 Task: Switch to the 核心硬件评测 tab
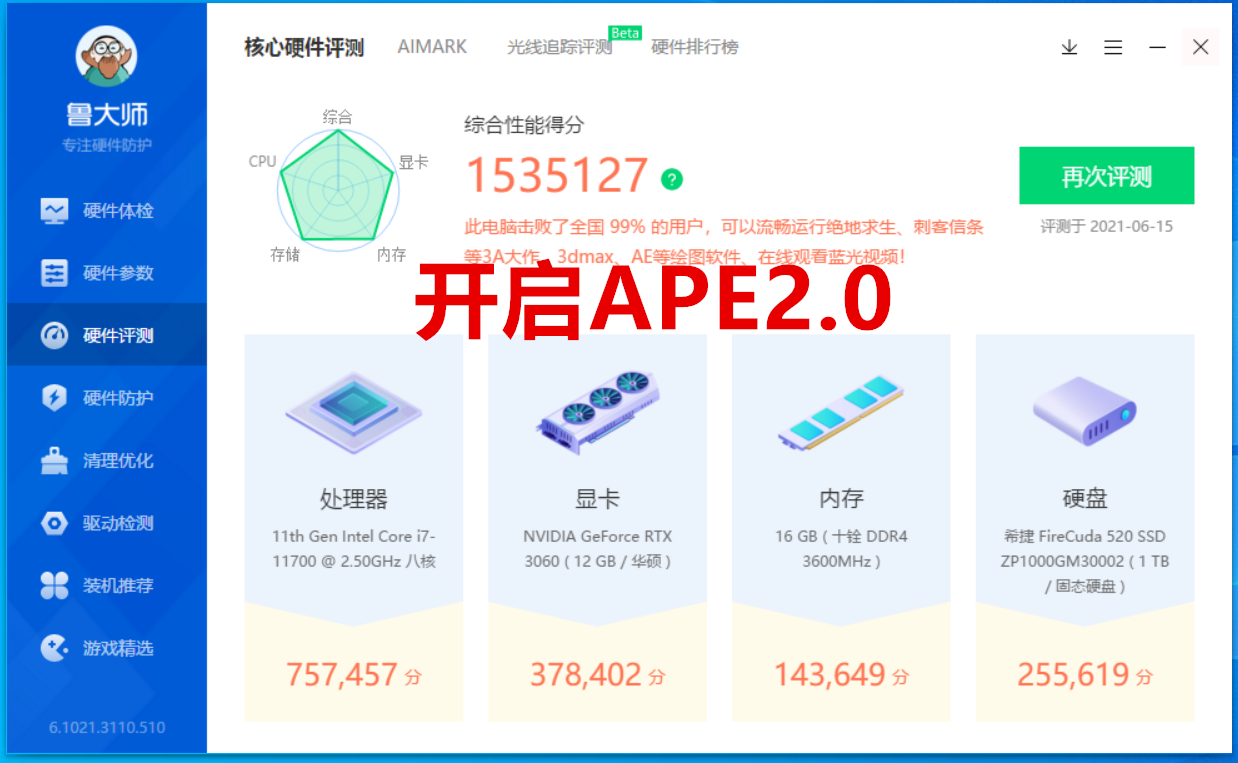tap(304, 47)
